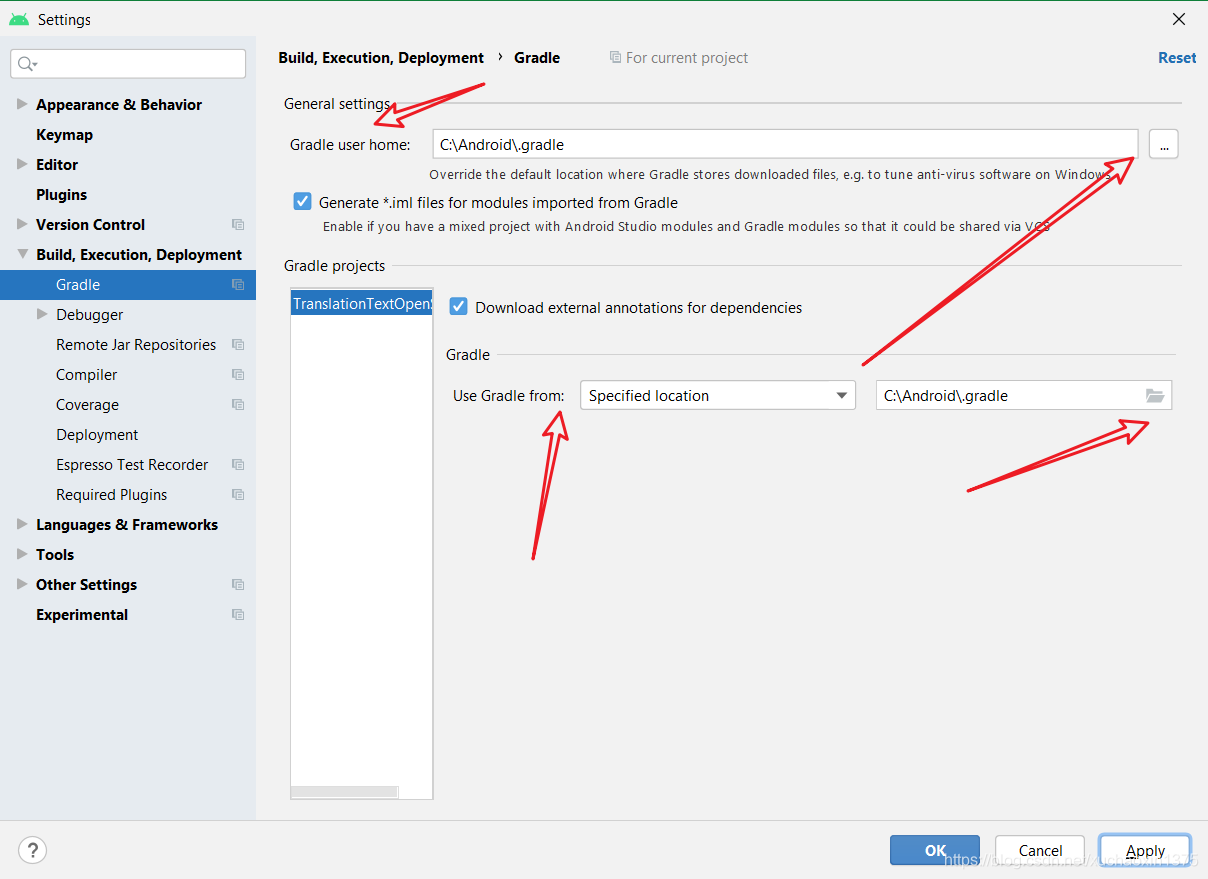The height and width of the screenshot is (879, 1208).
Task: Click the horizontal scrollbar under Gradle projects list
Action: (344, 792)
